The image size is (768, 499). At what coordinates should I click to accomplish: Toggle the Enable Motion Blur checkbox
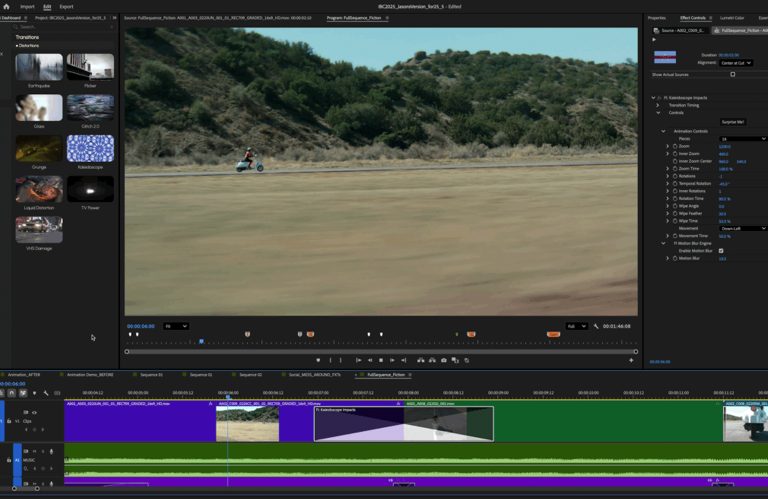click(721, 251)
